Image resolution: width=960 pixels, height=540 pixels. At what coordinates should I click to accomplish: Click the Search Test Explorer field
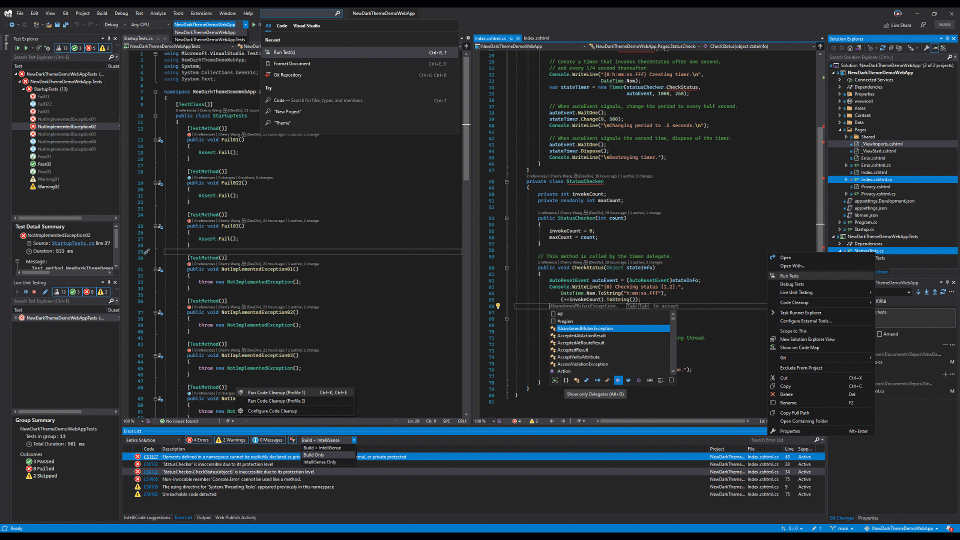pos(60,57)
